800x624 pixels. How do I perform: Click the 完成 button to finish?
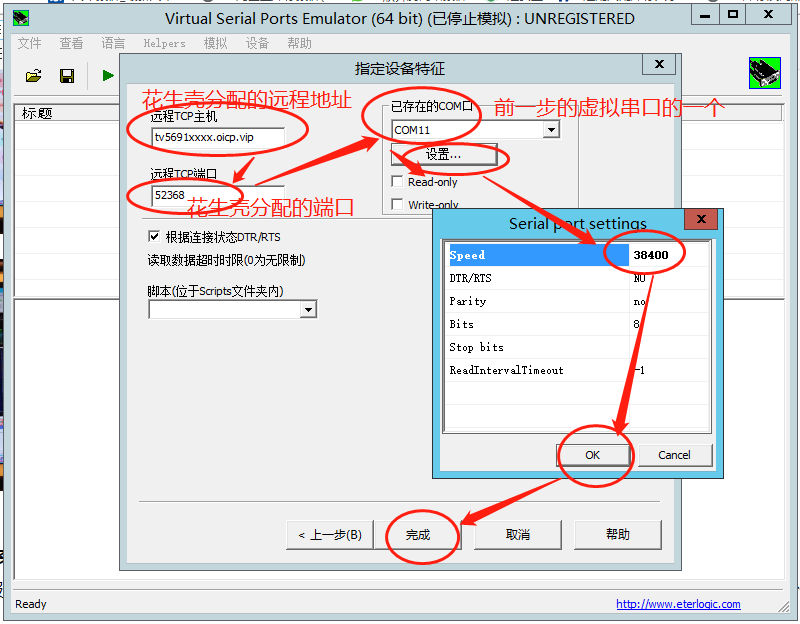(418, 535)
